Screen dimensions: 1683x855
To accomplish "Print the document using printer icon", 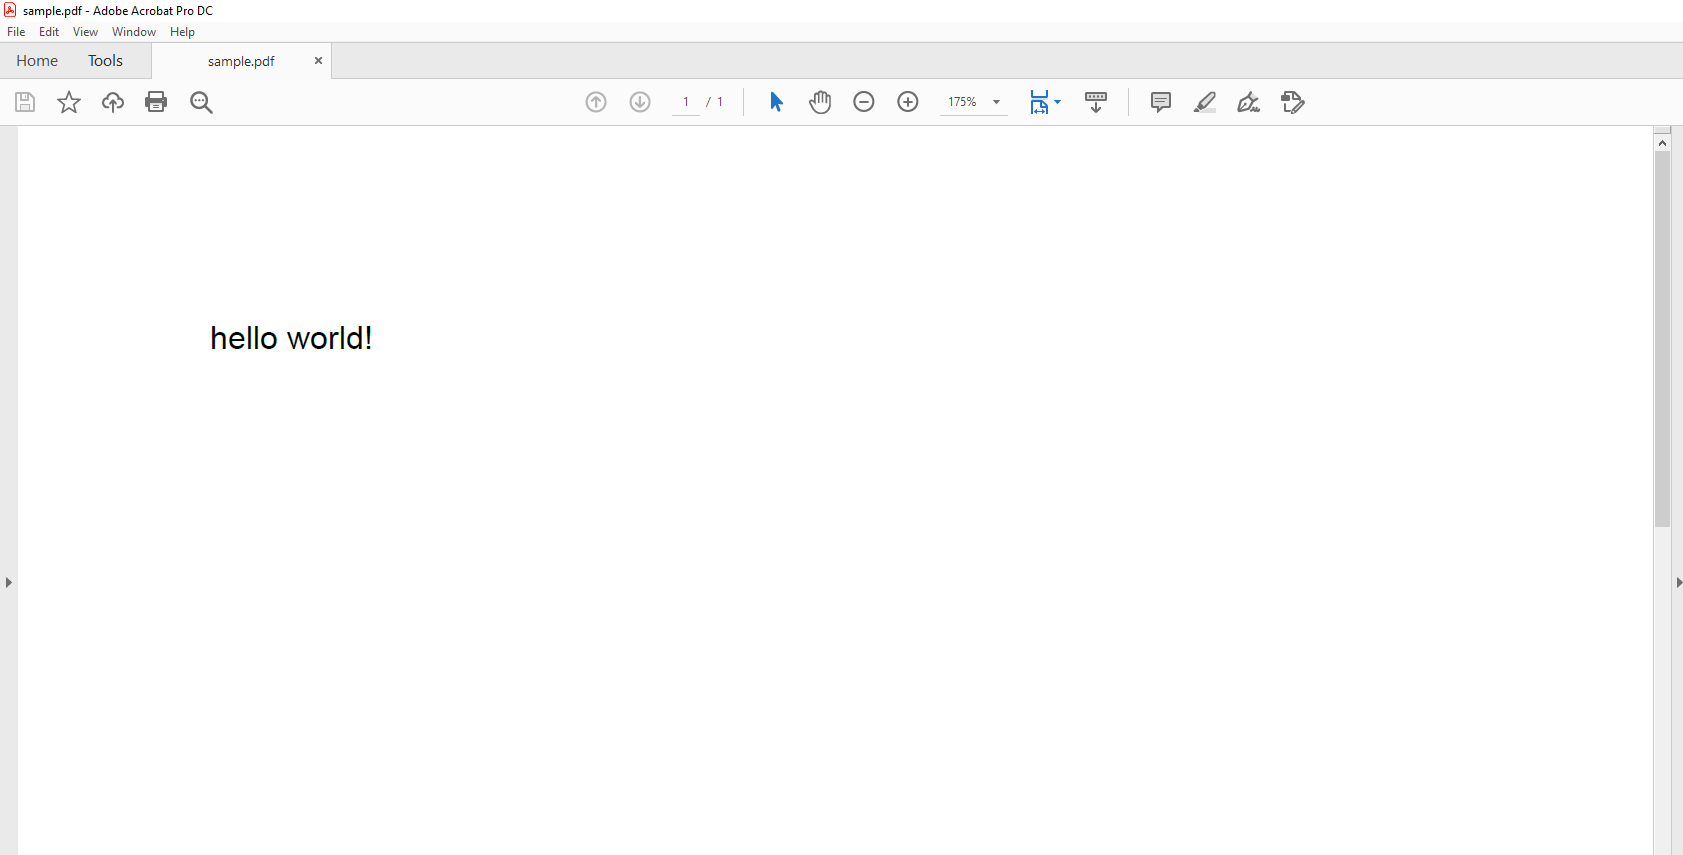I will tap(156, 102).
